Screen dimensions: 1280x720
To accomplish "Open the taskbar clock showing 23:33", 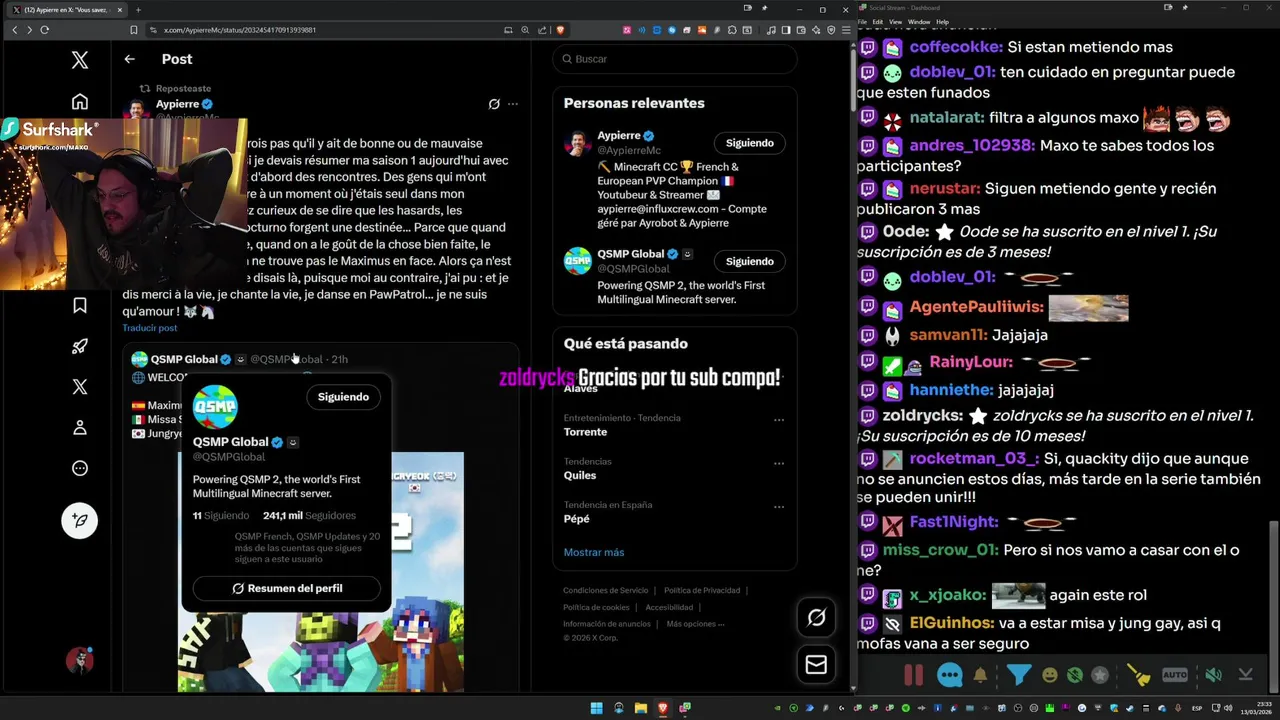I will 1257,708.
